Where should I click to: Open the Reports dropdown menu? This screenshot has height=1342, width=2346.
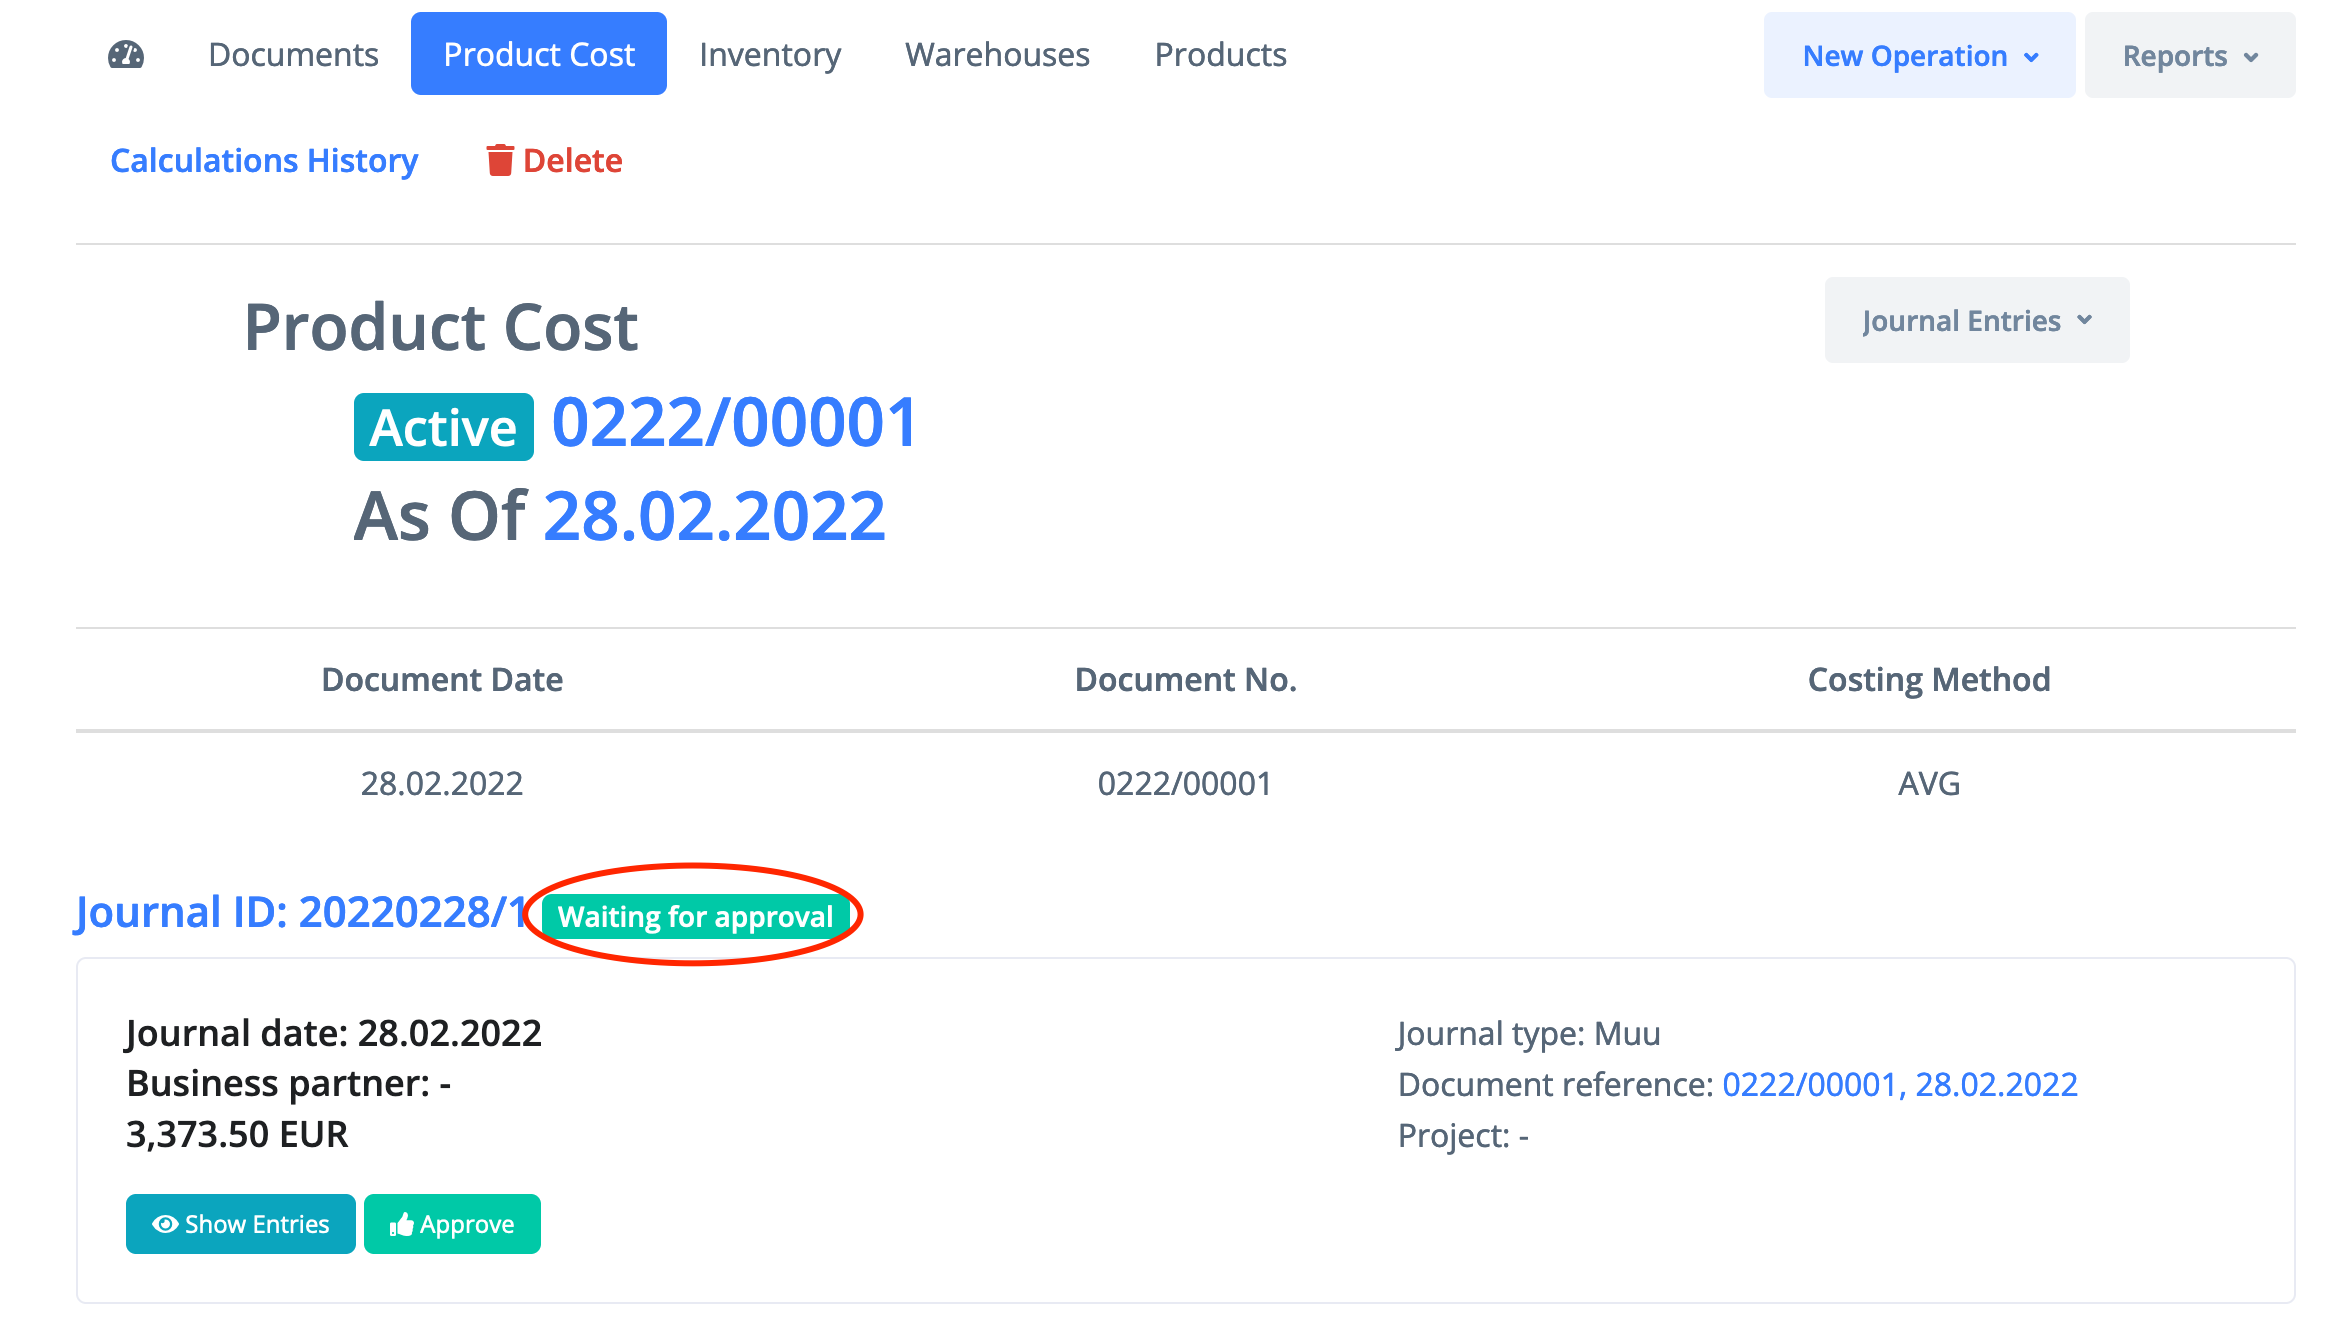[x=2189, y=56]
